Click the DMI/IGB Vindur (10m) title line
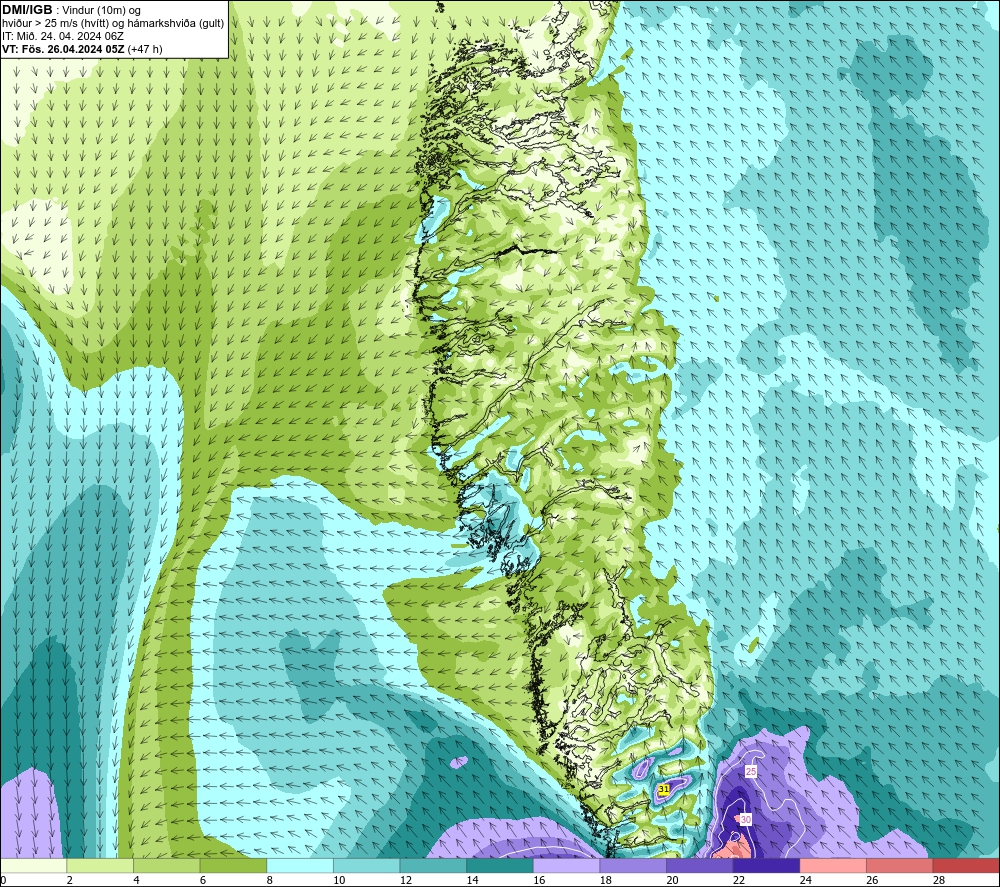The width and height of the screenshot is (1000, 887). [x=71, y=10]
